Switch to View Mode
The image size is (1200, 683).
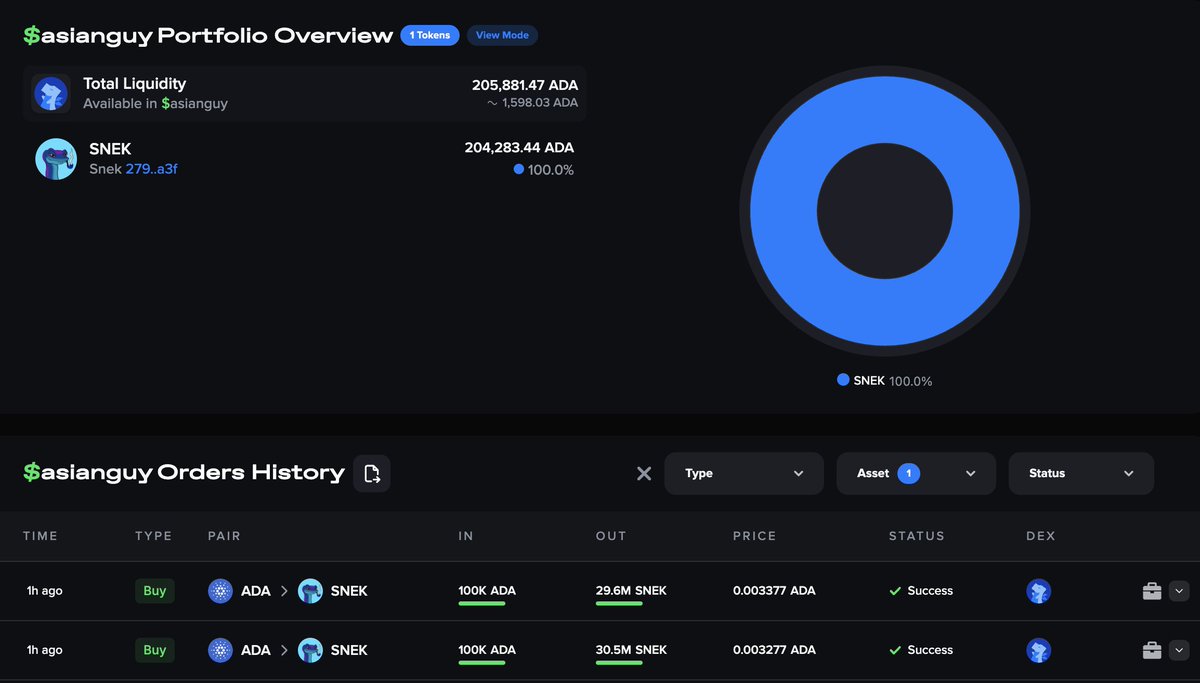(502, 35)
